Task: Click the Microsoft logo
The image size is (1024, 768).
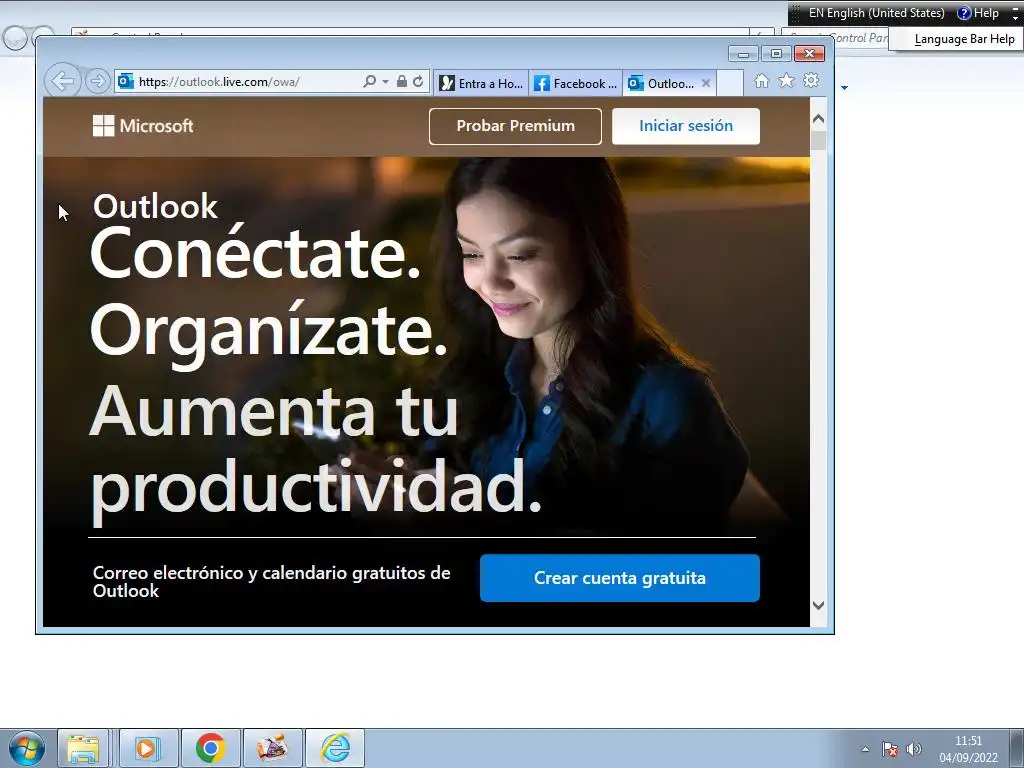Action: coord(143,125)
